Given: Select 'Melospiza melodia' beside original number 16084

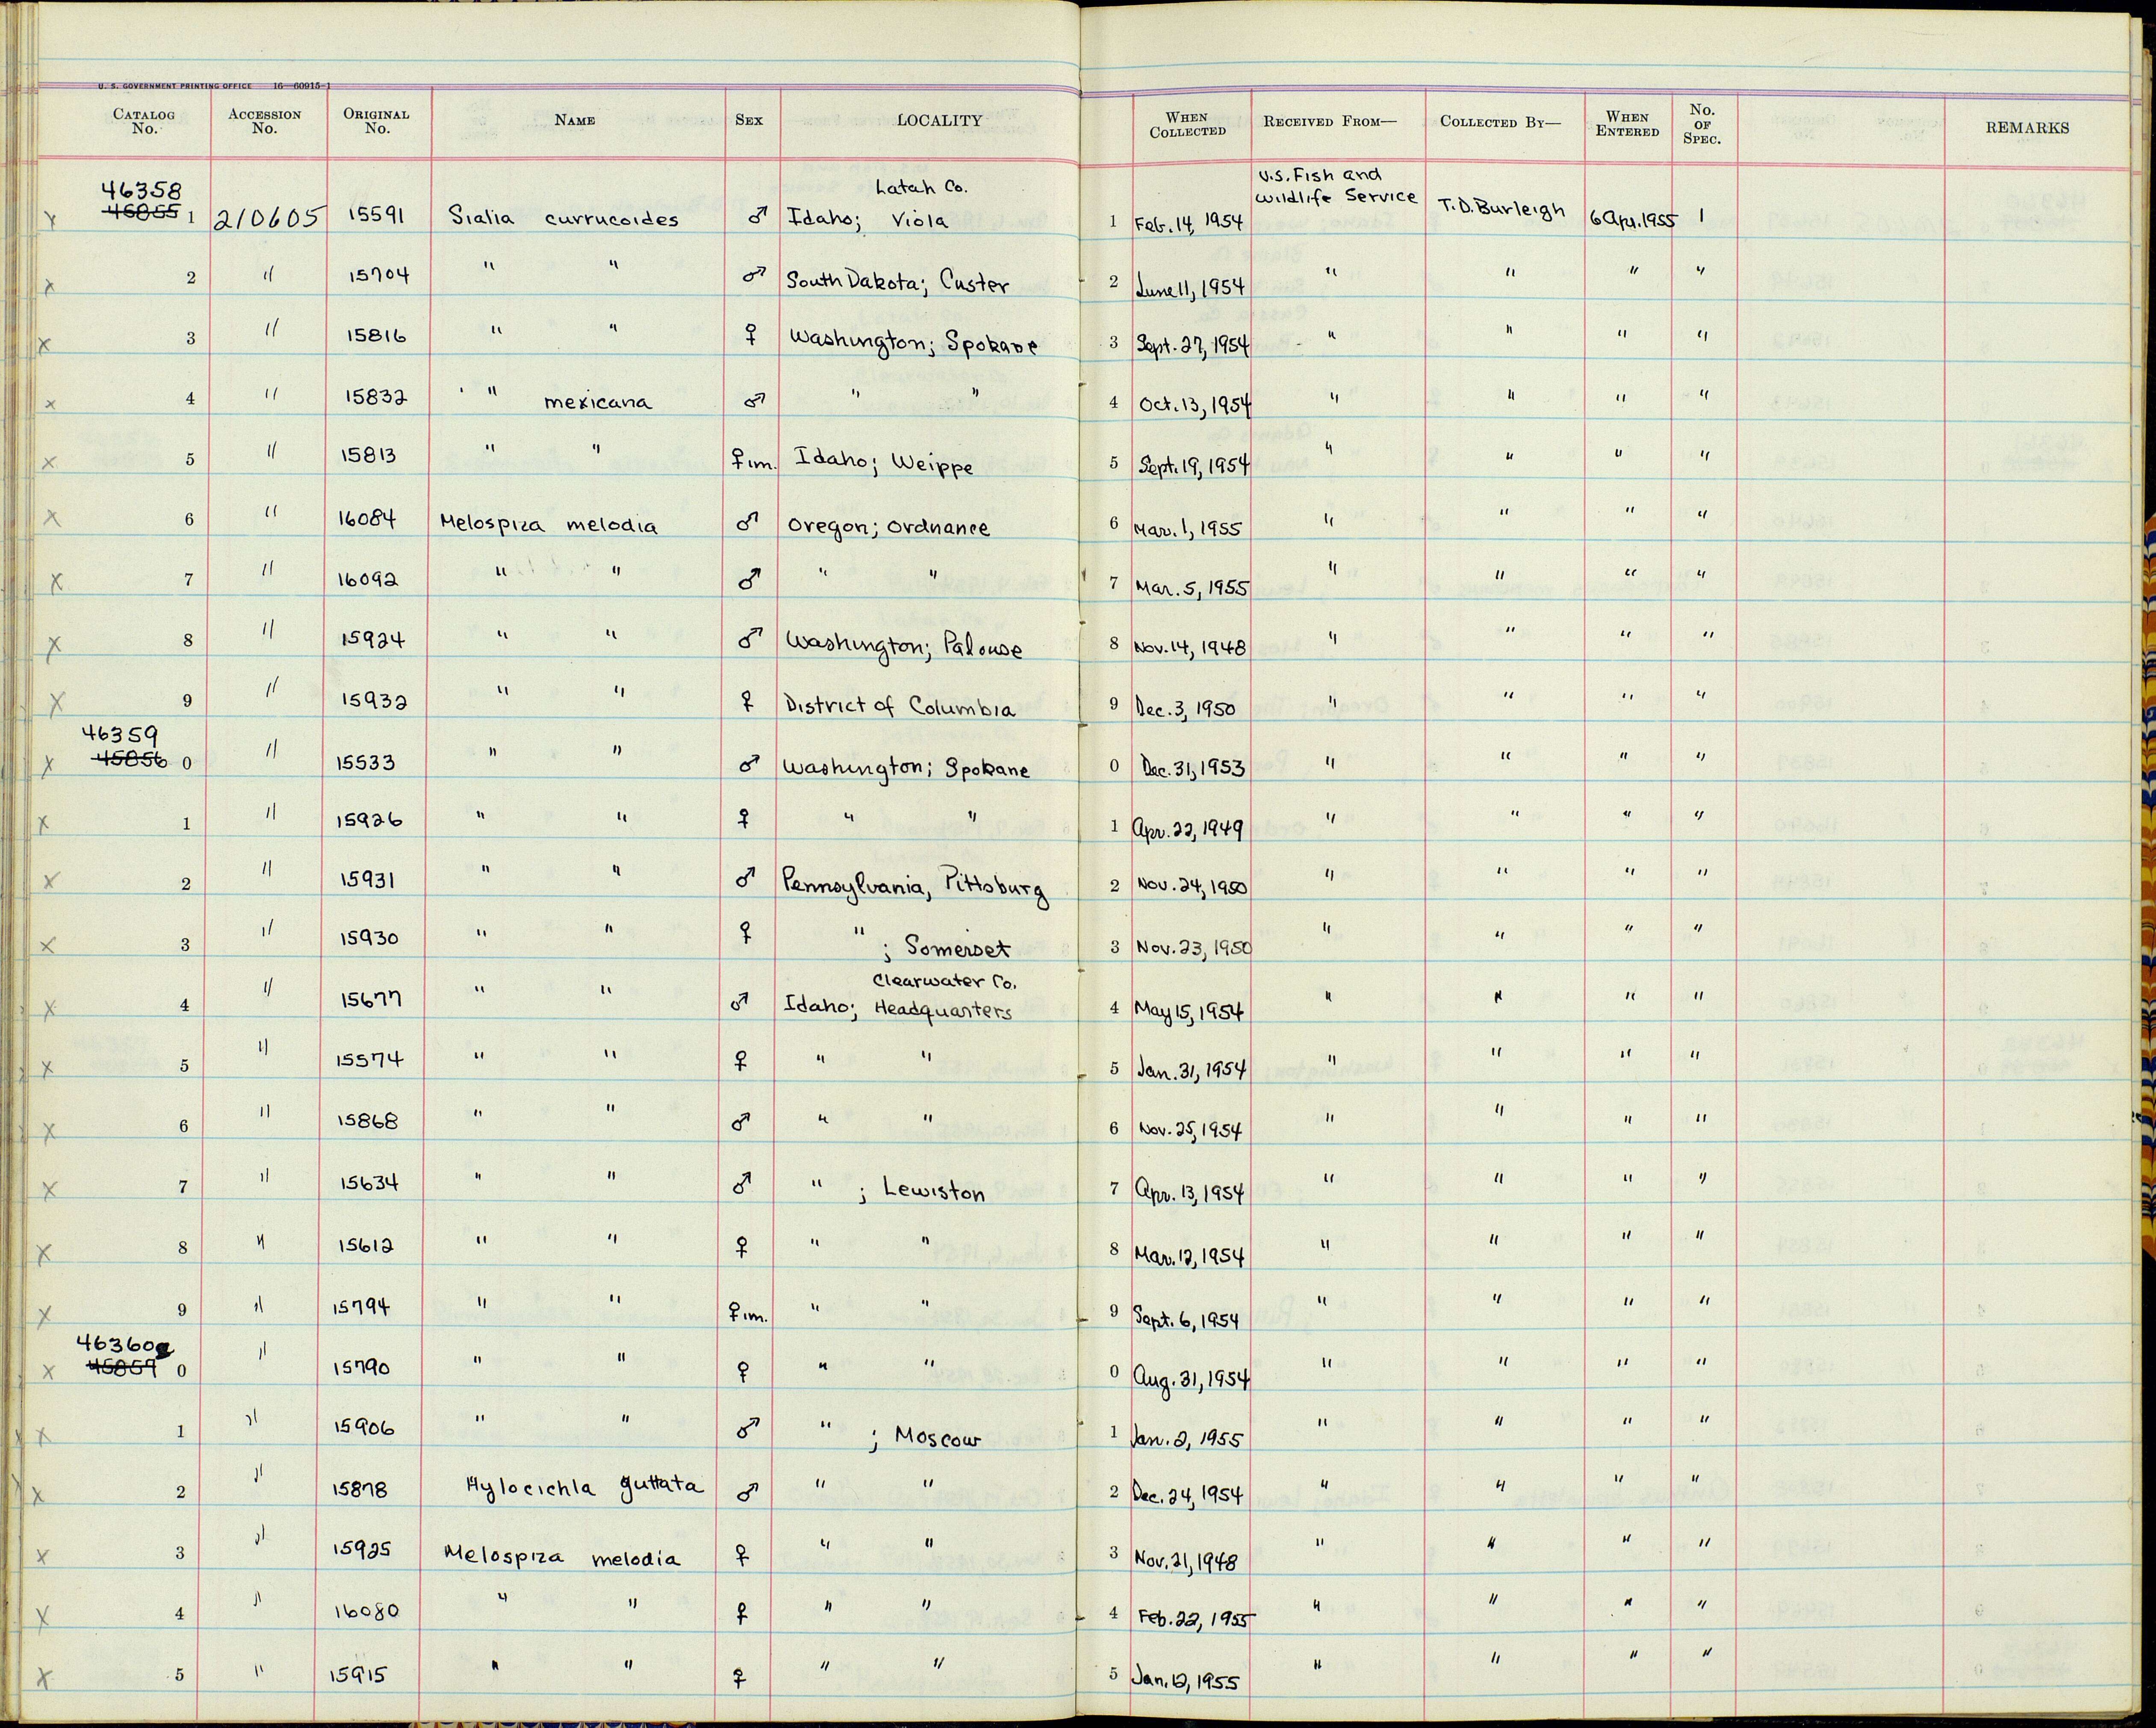Looking at the screenshot, I should [x=548, y=524].
